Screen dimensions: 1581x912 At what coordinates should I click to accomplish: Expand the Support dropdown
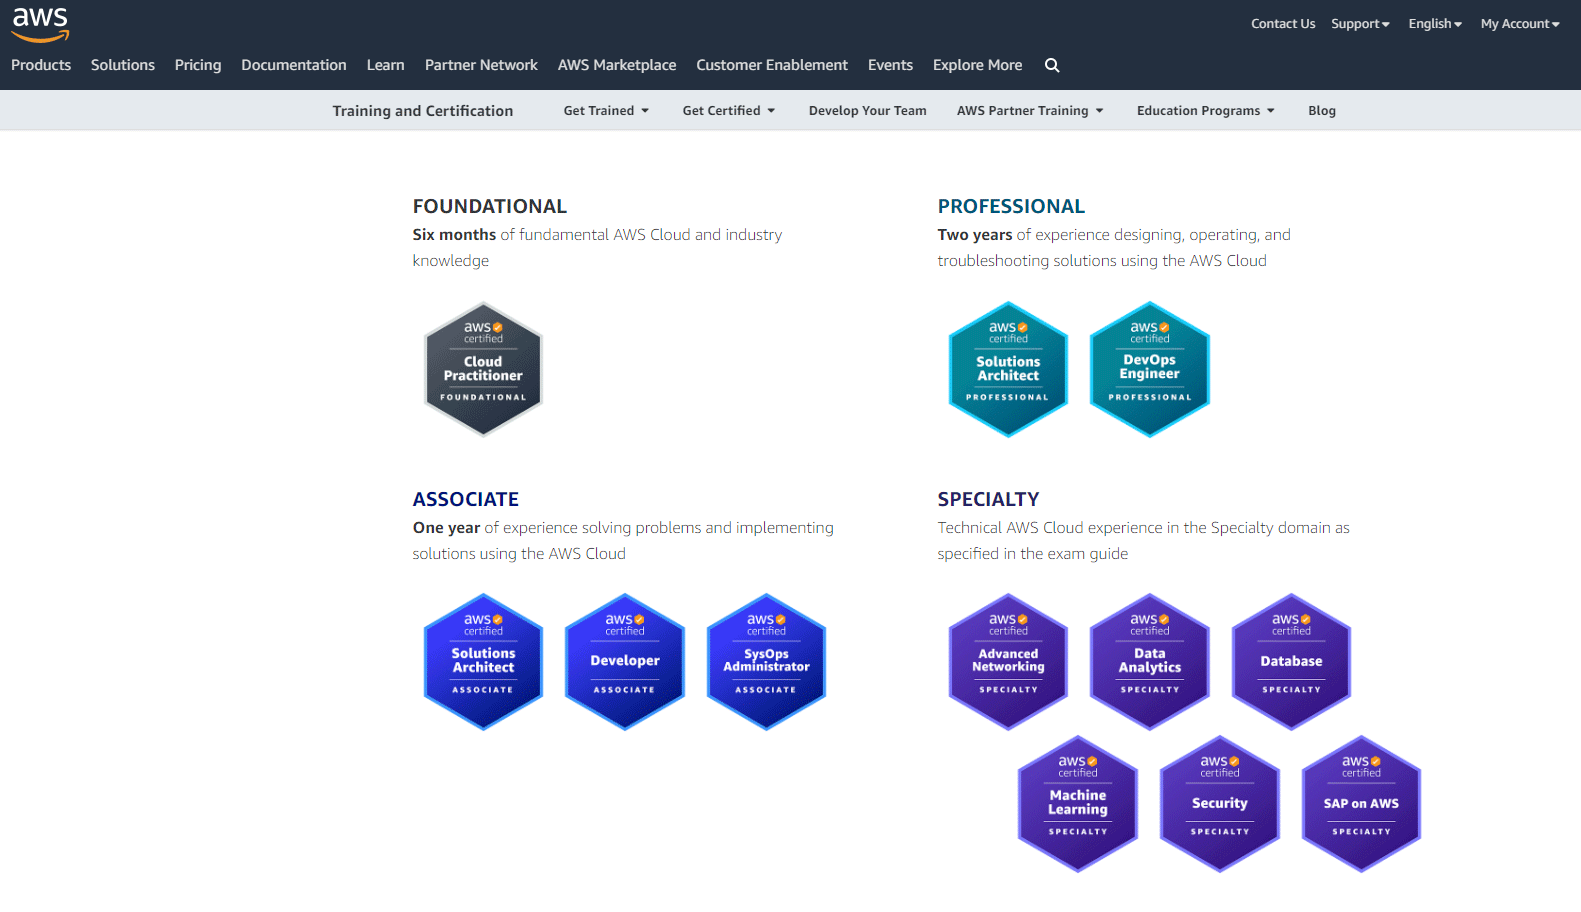pos(1360,24)
